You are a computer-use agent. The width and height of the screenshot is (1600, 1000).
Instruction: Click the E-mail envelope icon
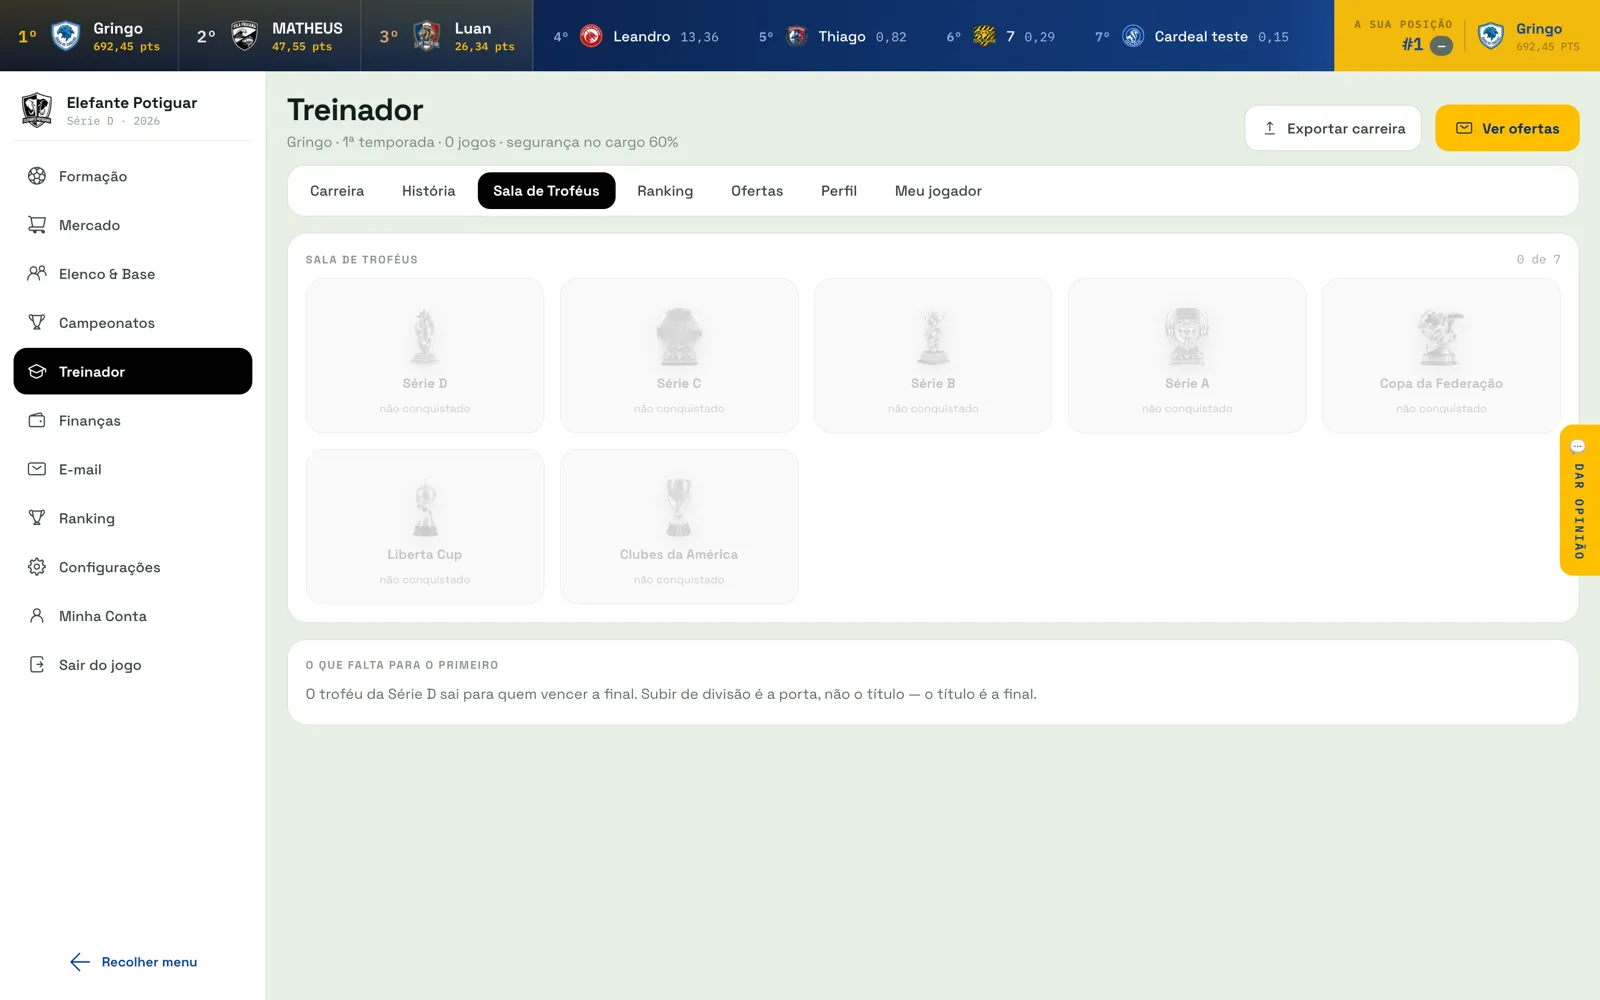37,469
